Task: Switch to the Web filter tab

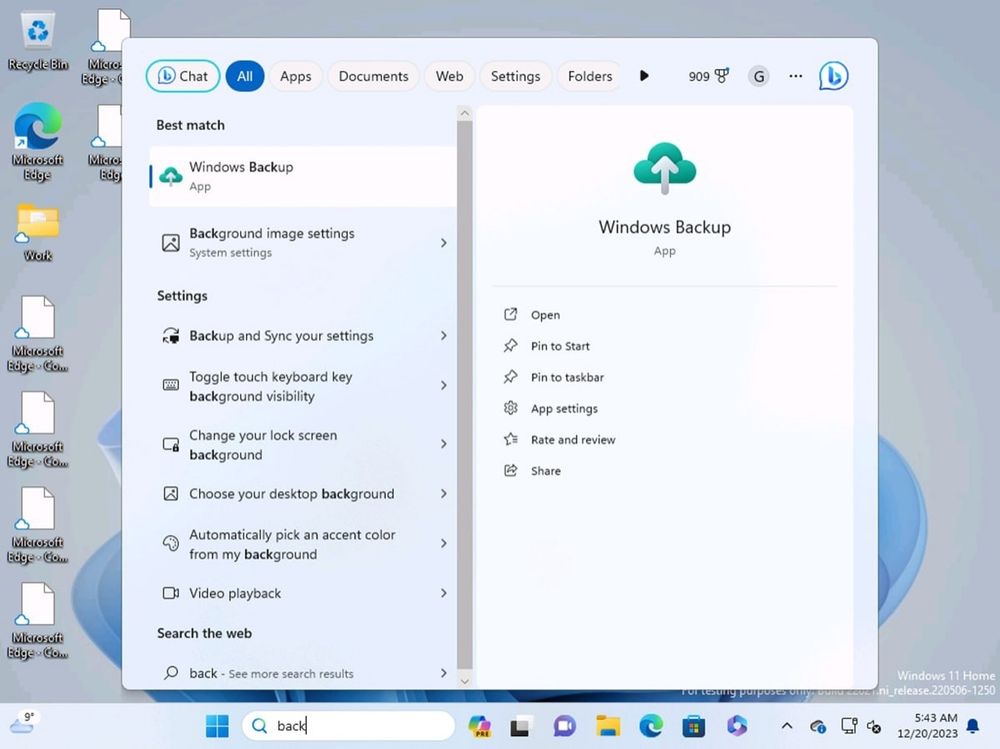Action: point(449,77)
